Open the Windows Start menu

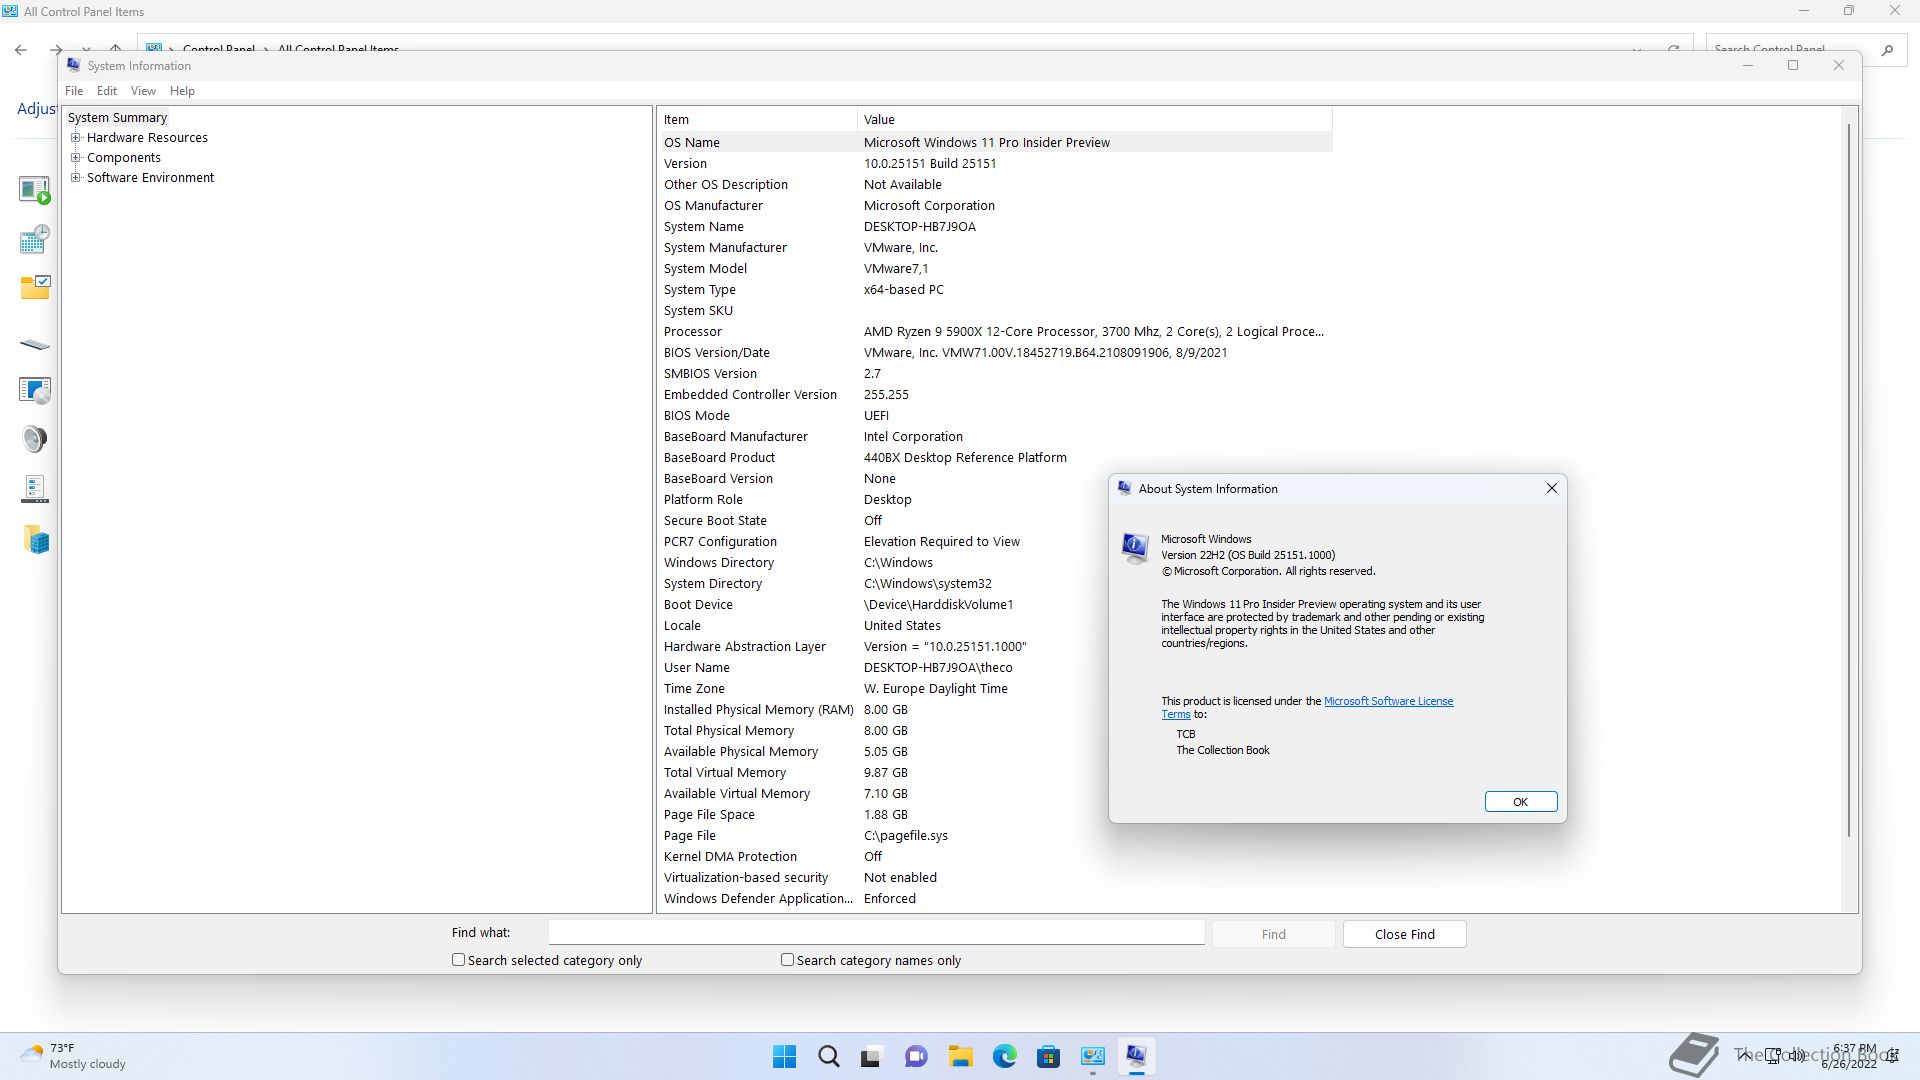pos(785,1056)
